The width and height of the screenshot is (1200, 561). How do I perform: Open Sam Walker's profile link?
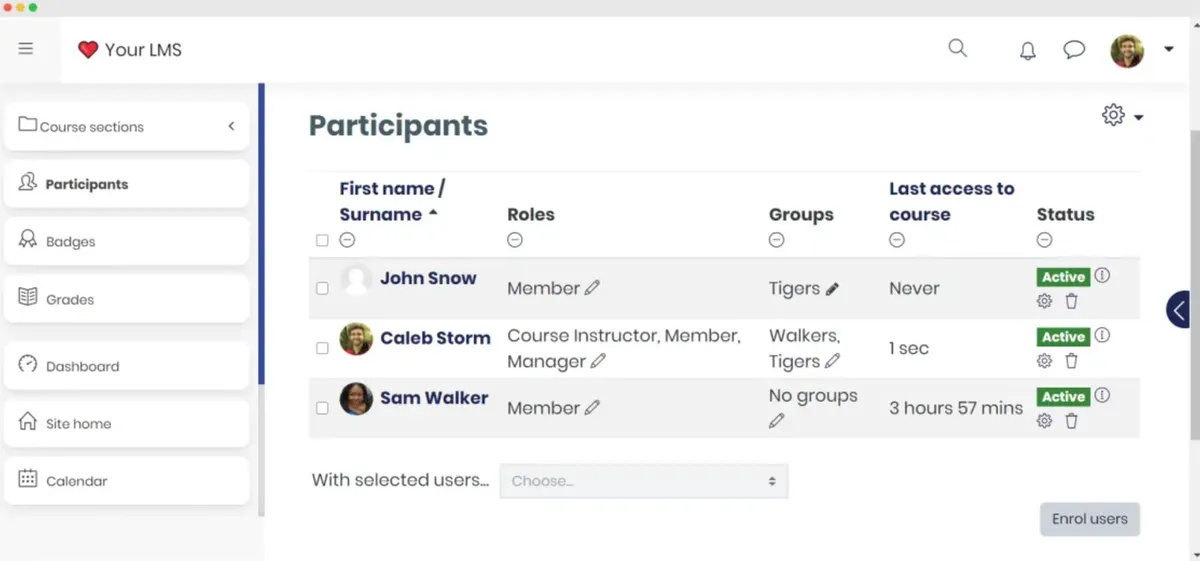click(x=434, y=398)
